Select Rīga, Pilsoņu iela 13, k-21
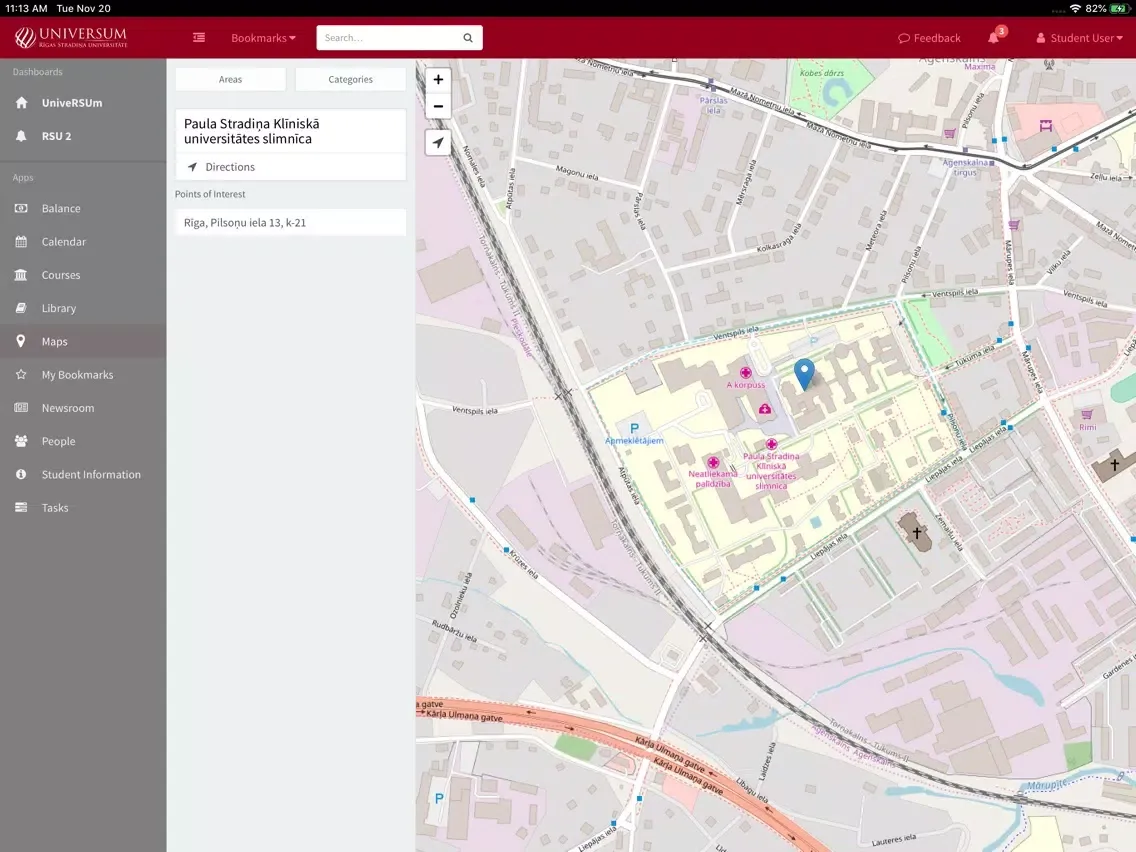This screenshot has height=852, width=1136. [x=291, y=222]
